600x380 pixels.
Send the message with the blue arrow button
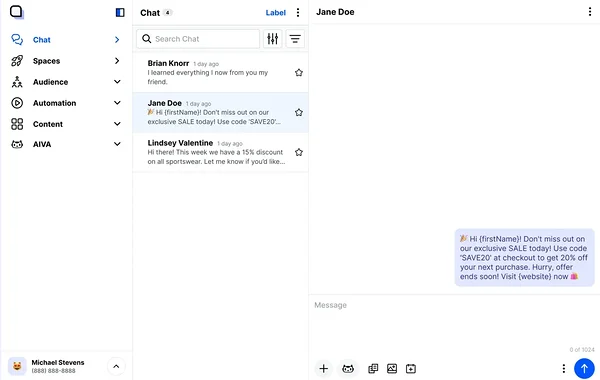pyautogui.click(x=584, y=369)
